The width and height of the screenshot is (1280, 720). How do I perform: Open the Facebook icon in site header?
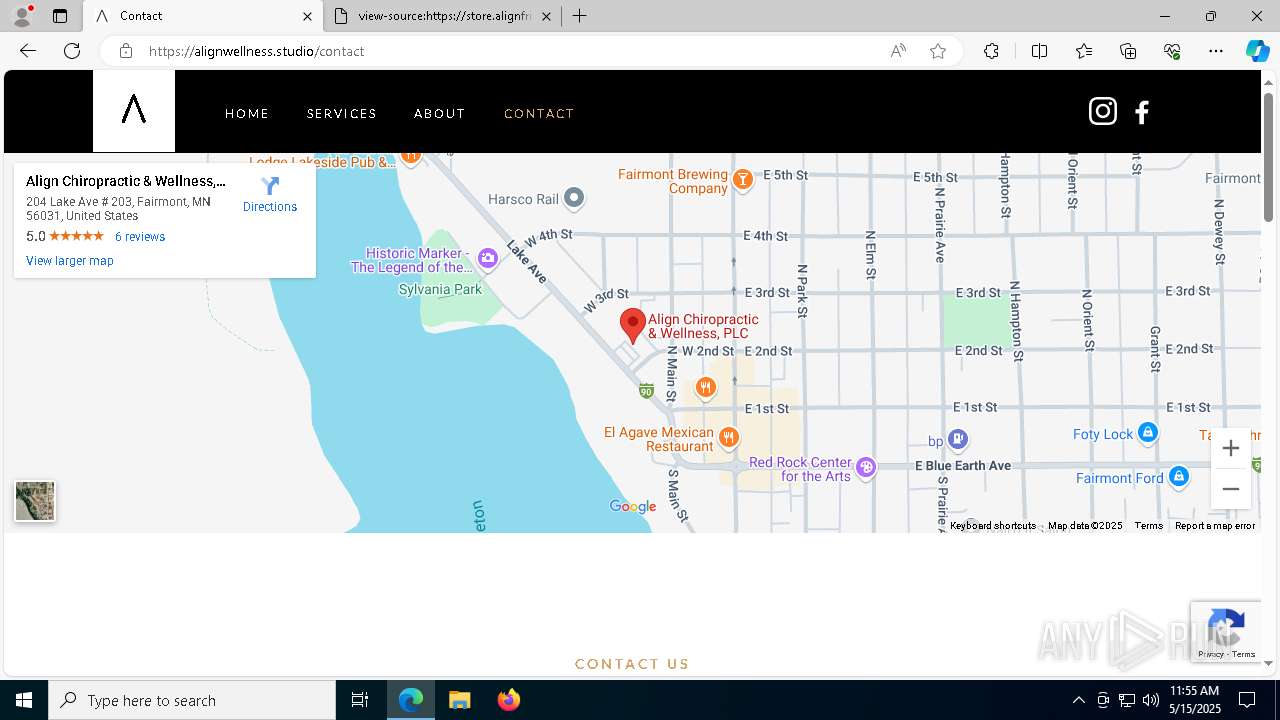point(1142,112)
